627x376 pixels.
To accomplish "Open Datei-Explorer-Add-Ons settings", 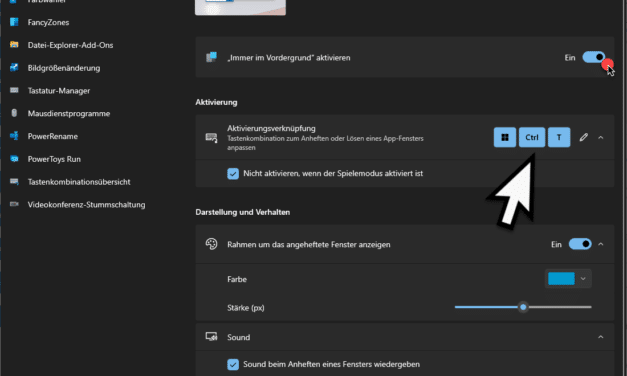I will 70,45.
